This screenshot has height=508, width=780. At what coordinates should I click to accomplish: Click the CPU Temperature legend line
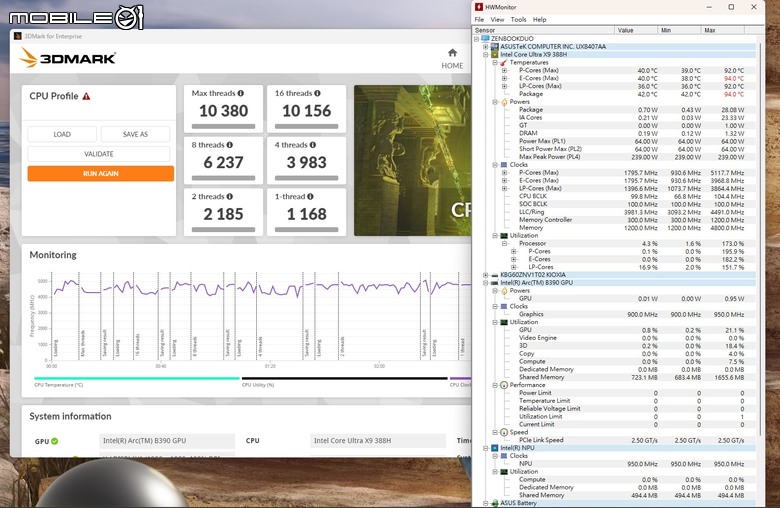coord(137,378)
